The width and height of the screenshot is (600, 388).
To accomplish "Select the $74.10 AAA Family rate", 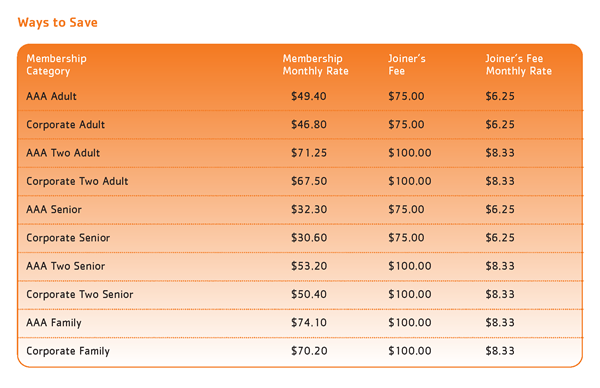I will click(x=309, y=323).
